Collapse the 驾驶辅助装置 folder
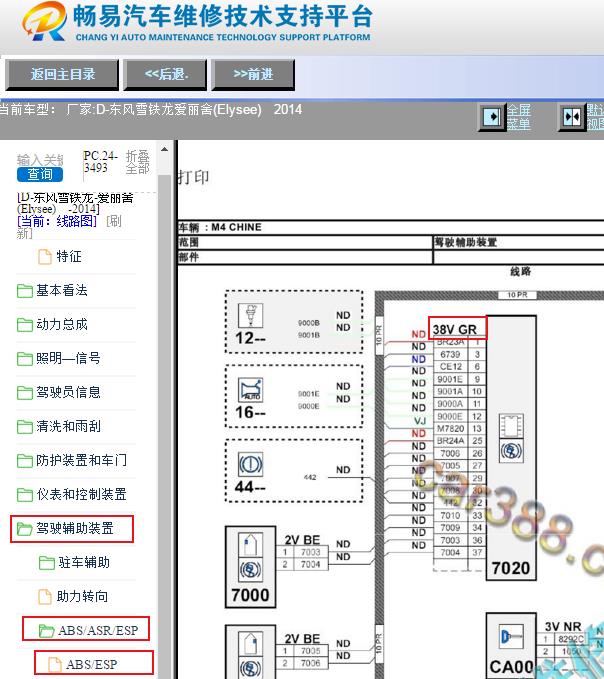Viewport: 604px width, 679px height. pos(75,529)
